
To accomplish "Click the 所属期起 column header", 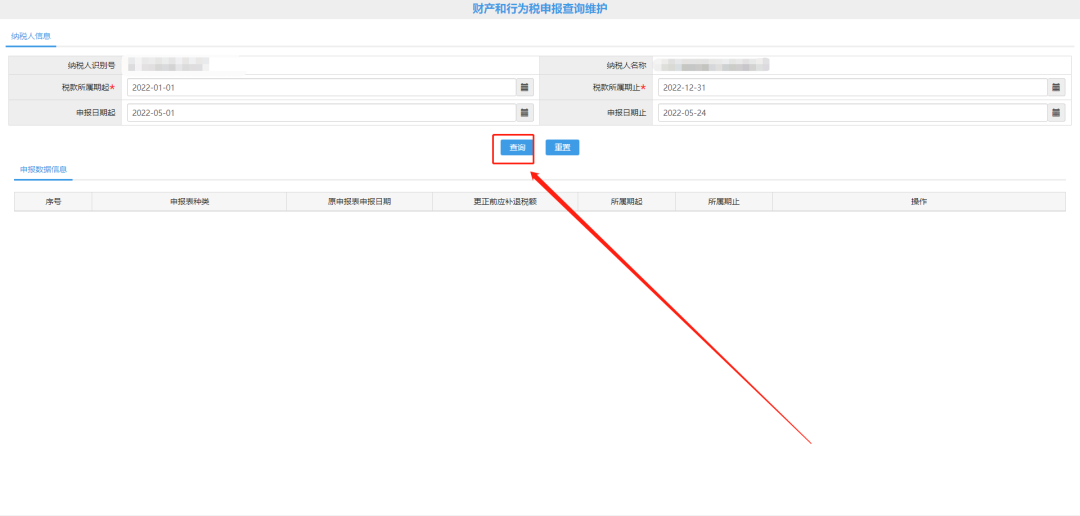I will click(x=626, y=202).
